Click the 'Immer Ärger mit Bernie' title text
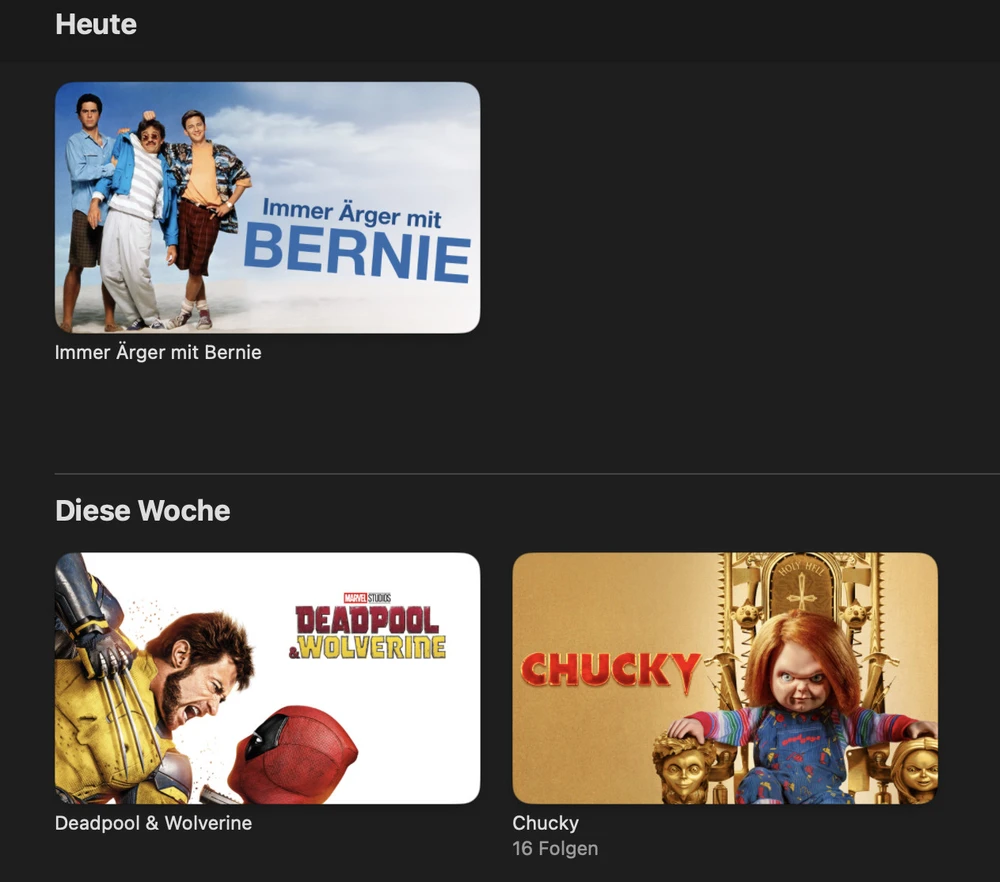 [158, 352]
